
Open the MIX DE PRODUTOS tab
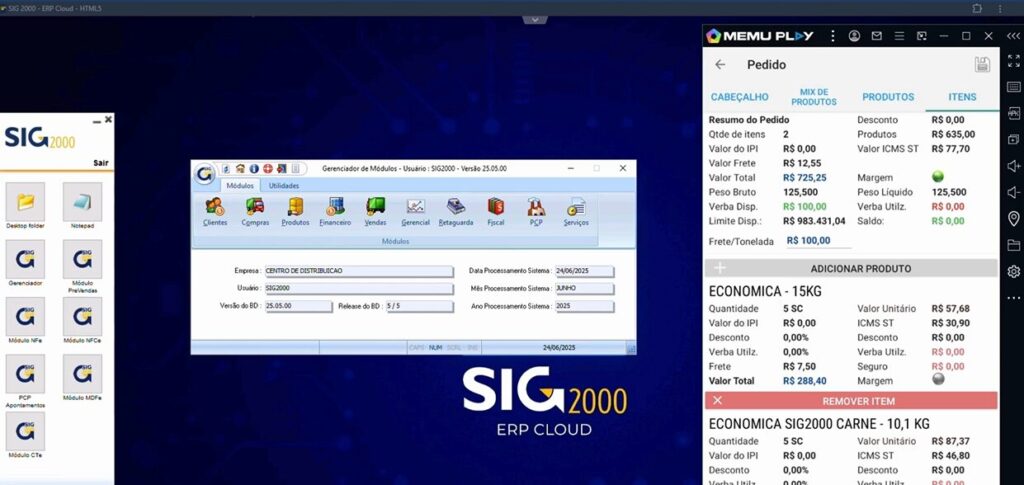click(x=814, y=97)
